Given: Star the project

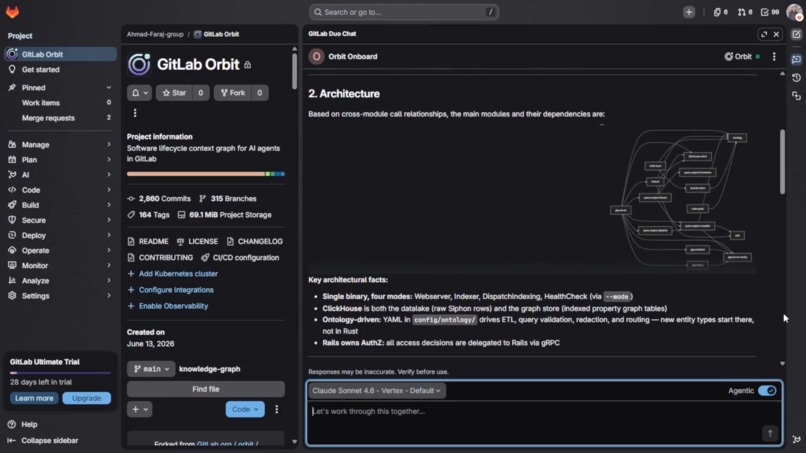Looking at the screenshot, I should click(x=174, y=93).
